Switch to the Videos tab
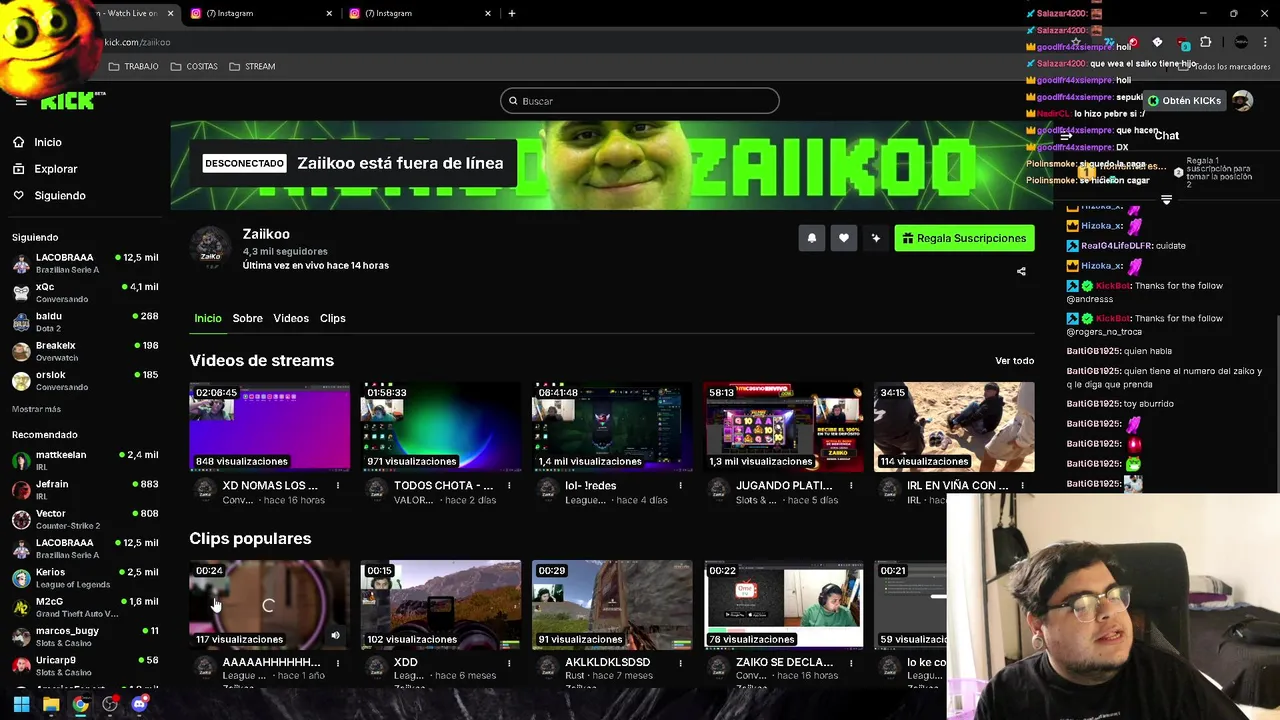 (x=291, y=318)
